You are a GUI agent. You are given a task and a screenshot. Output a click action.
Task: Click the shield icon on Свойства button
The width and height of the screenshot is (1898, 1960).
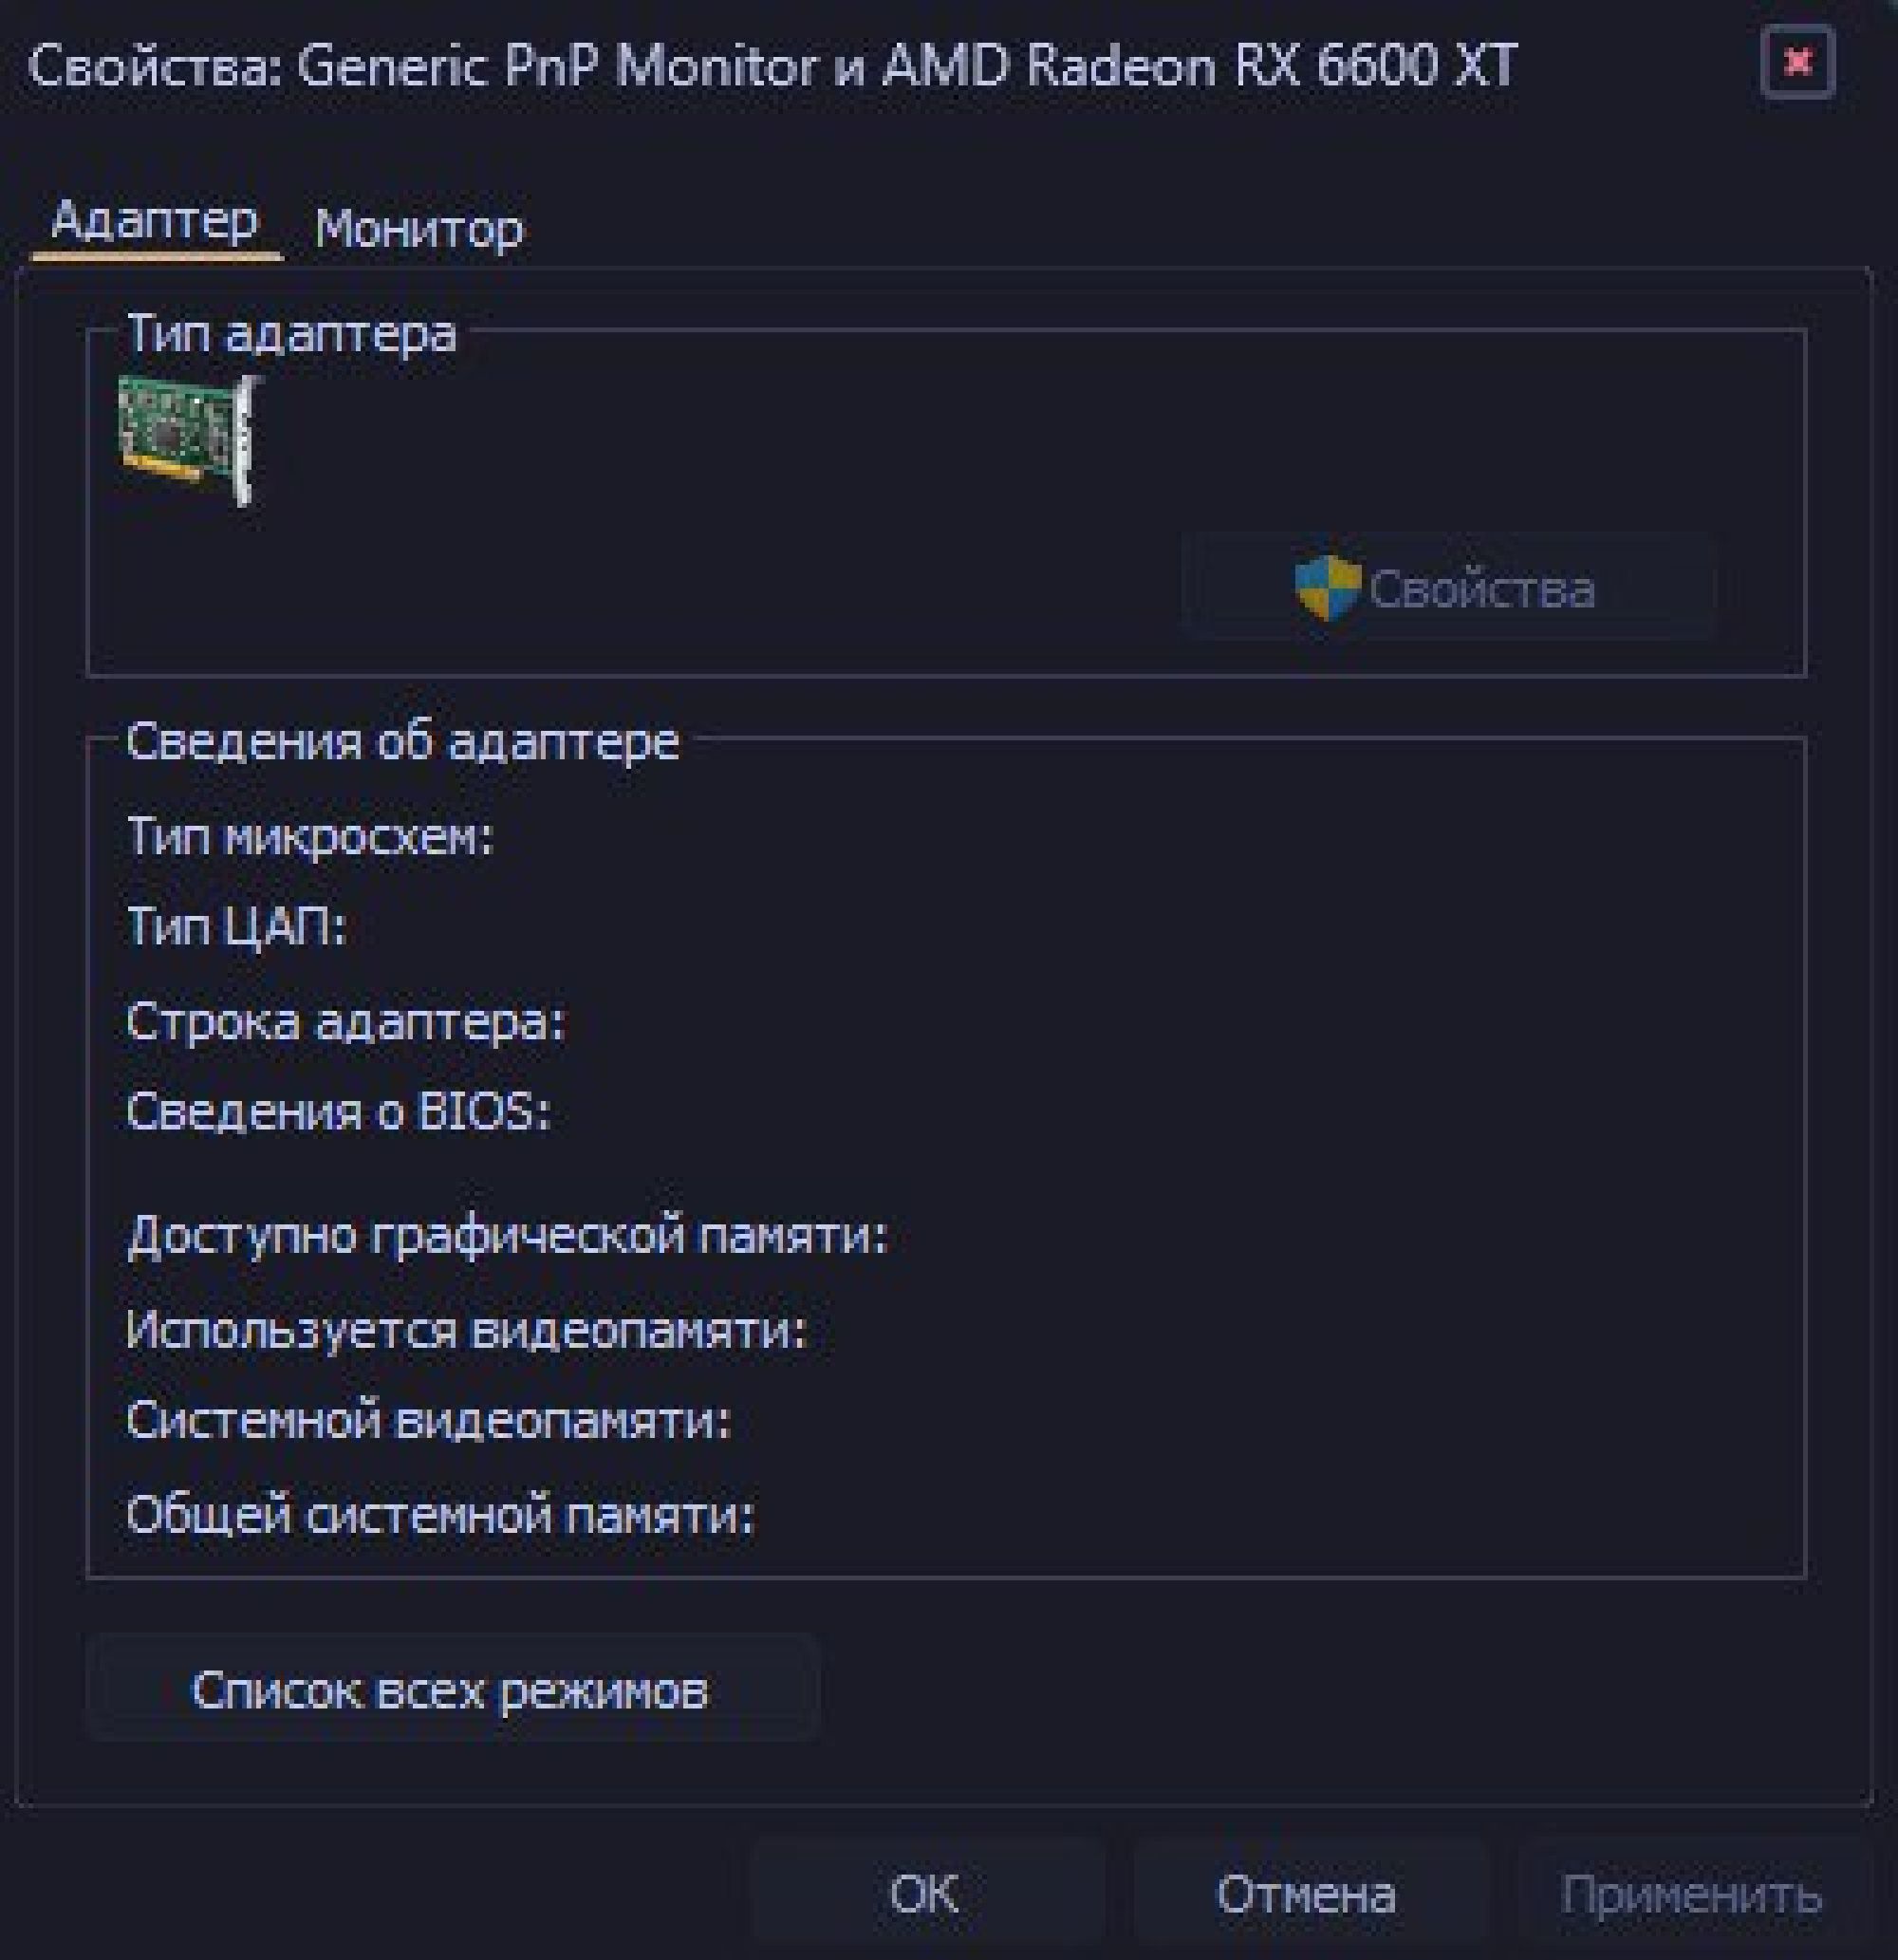pyautogui.click(x=1327, y=587)
